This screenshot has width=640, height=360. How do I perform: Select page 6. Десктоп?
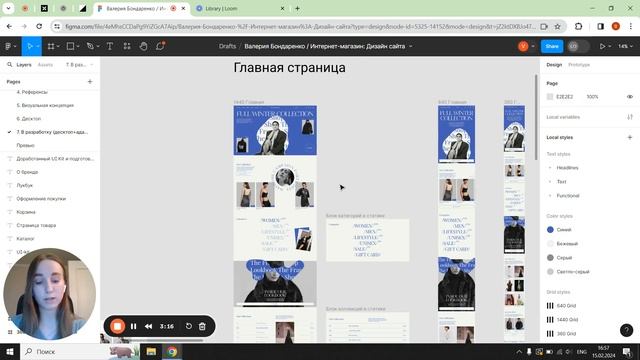point(29,119)
